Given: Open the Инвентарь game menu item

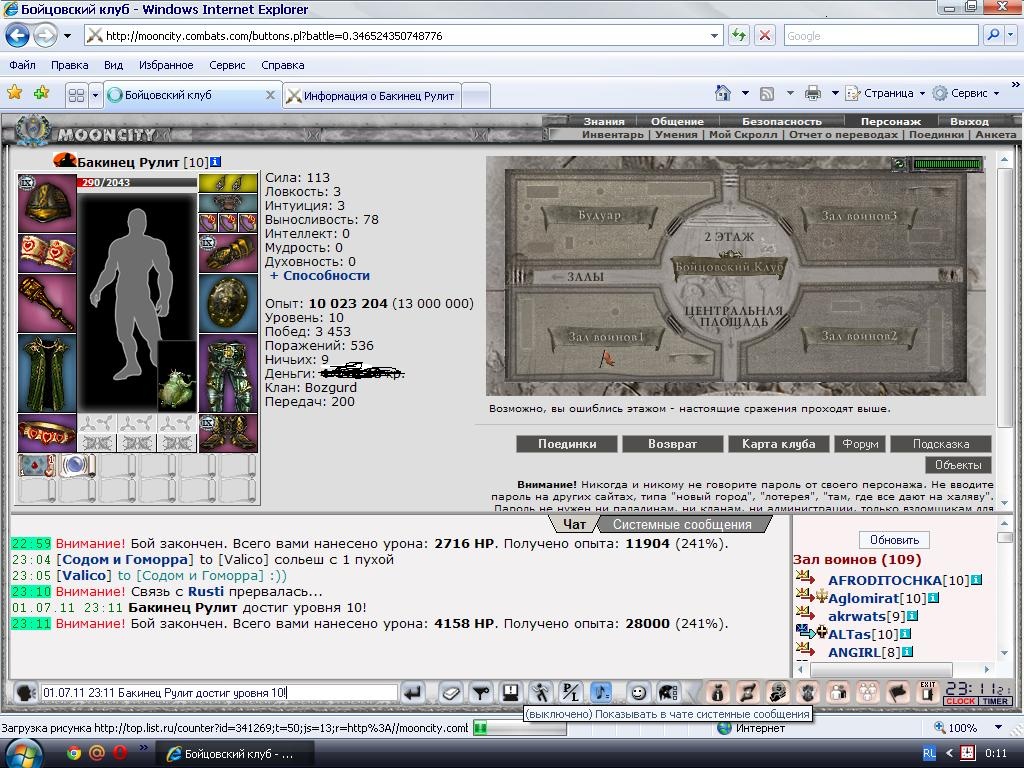Looking at the screenshot, I should click(x=613, y=135).
